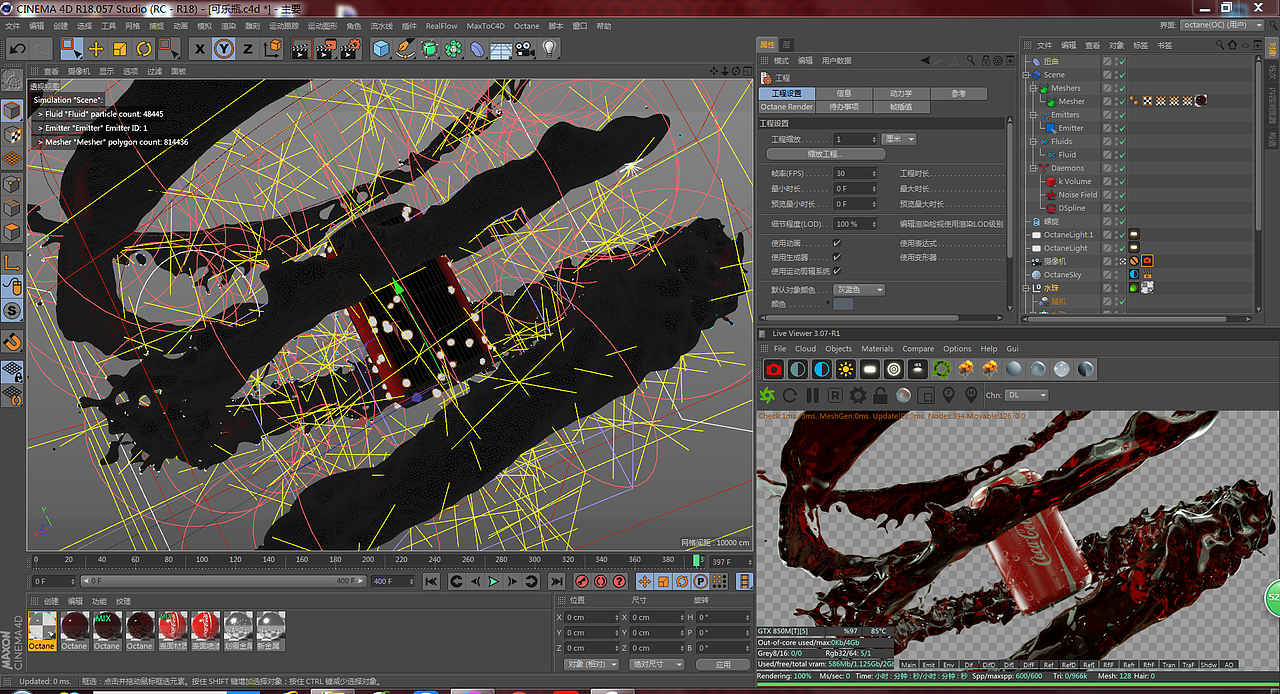The height and width of the screenshot is (694, 1280).
Task: Open the Octane menu
Action: (526, 26)
